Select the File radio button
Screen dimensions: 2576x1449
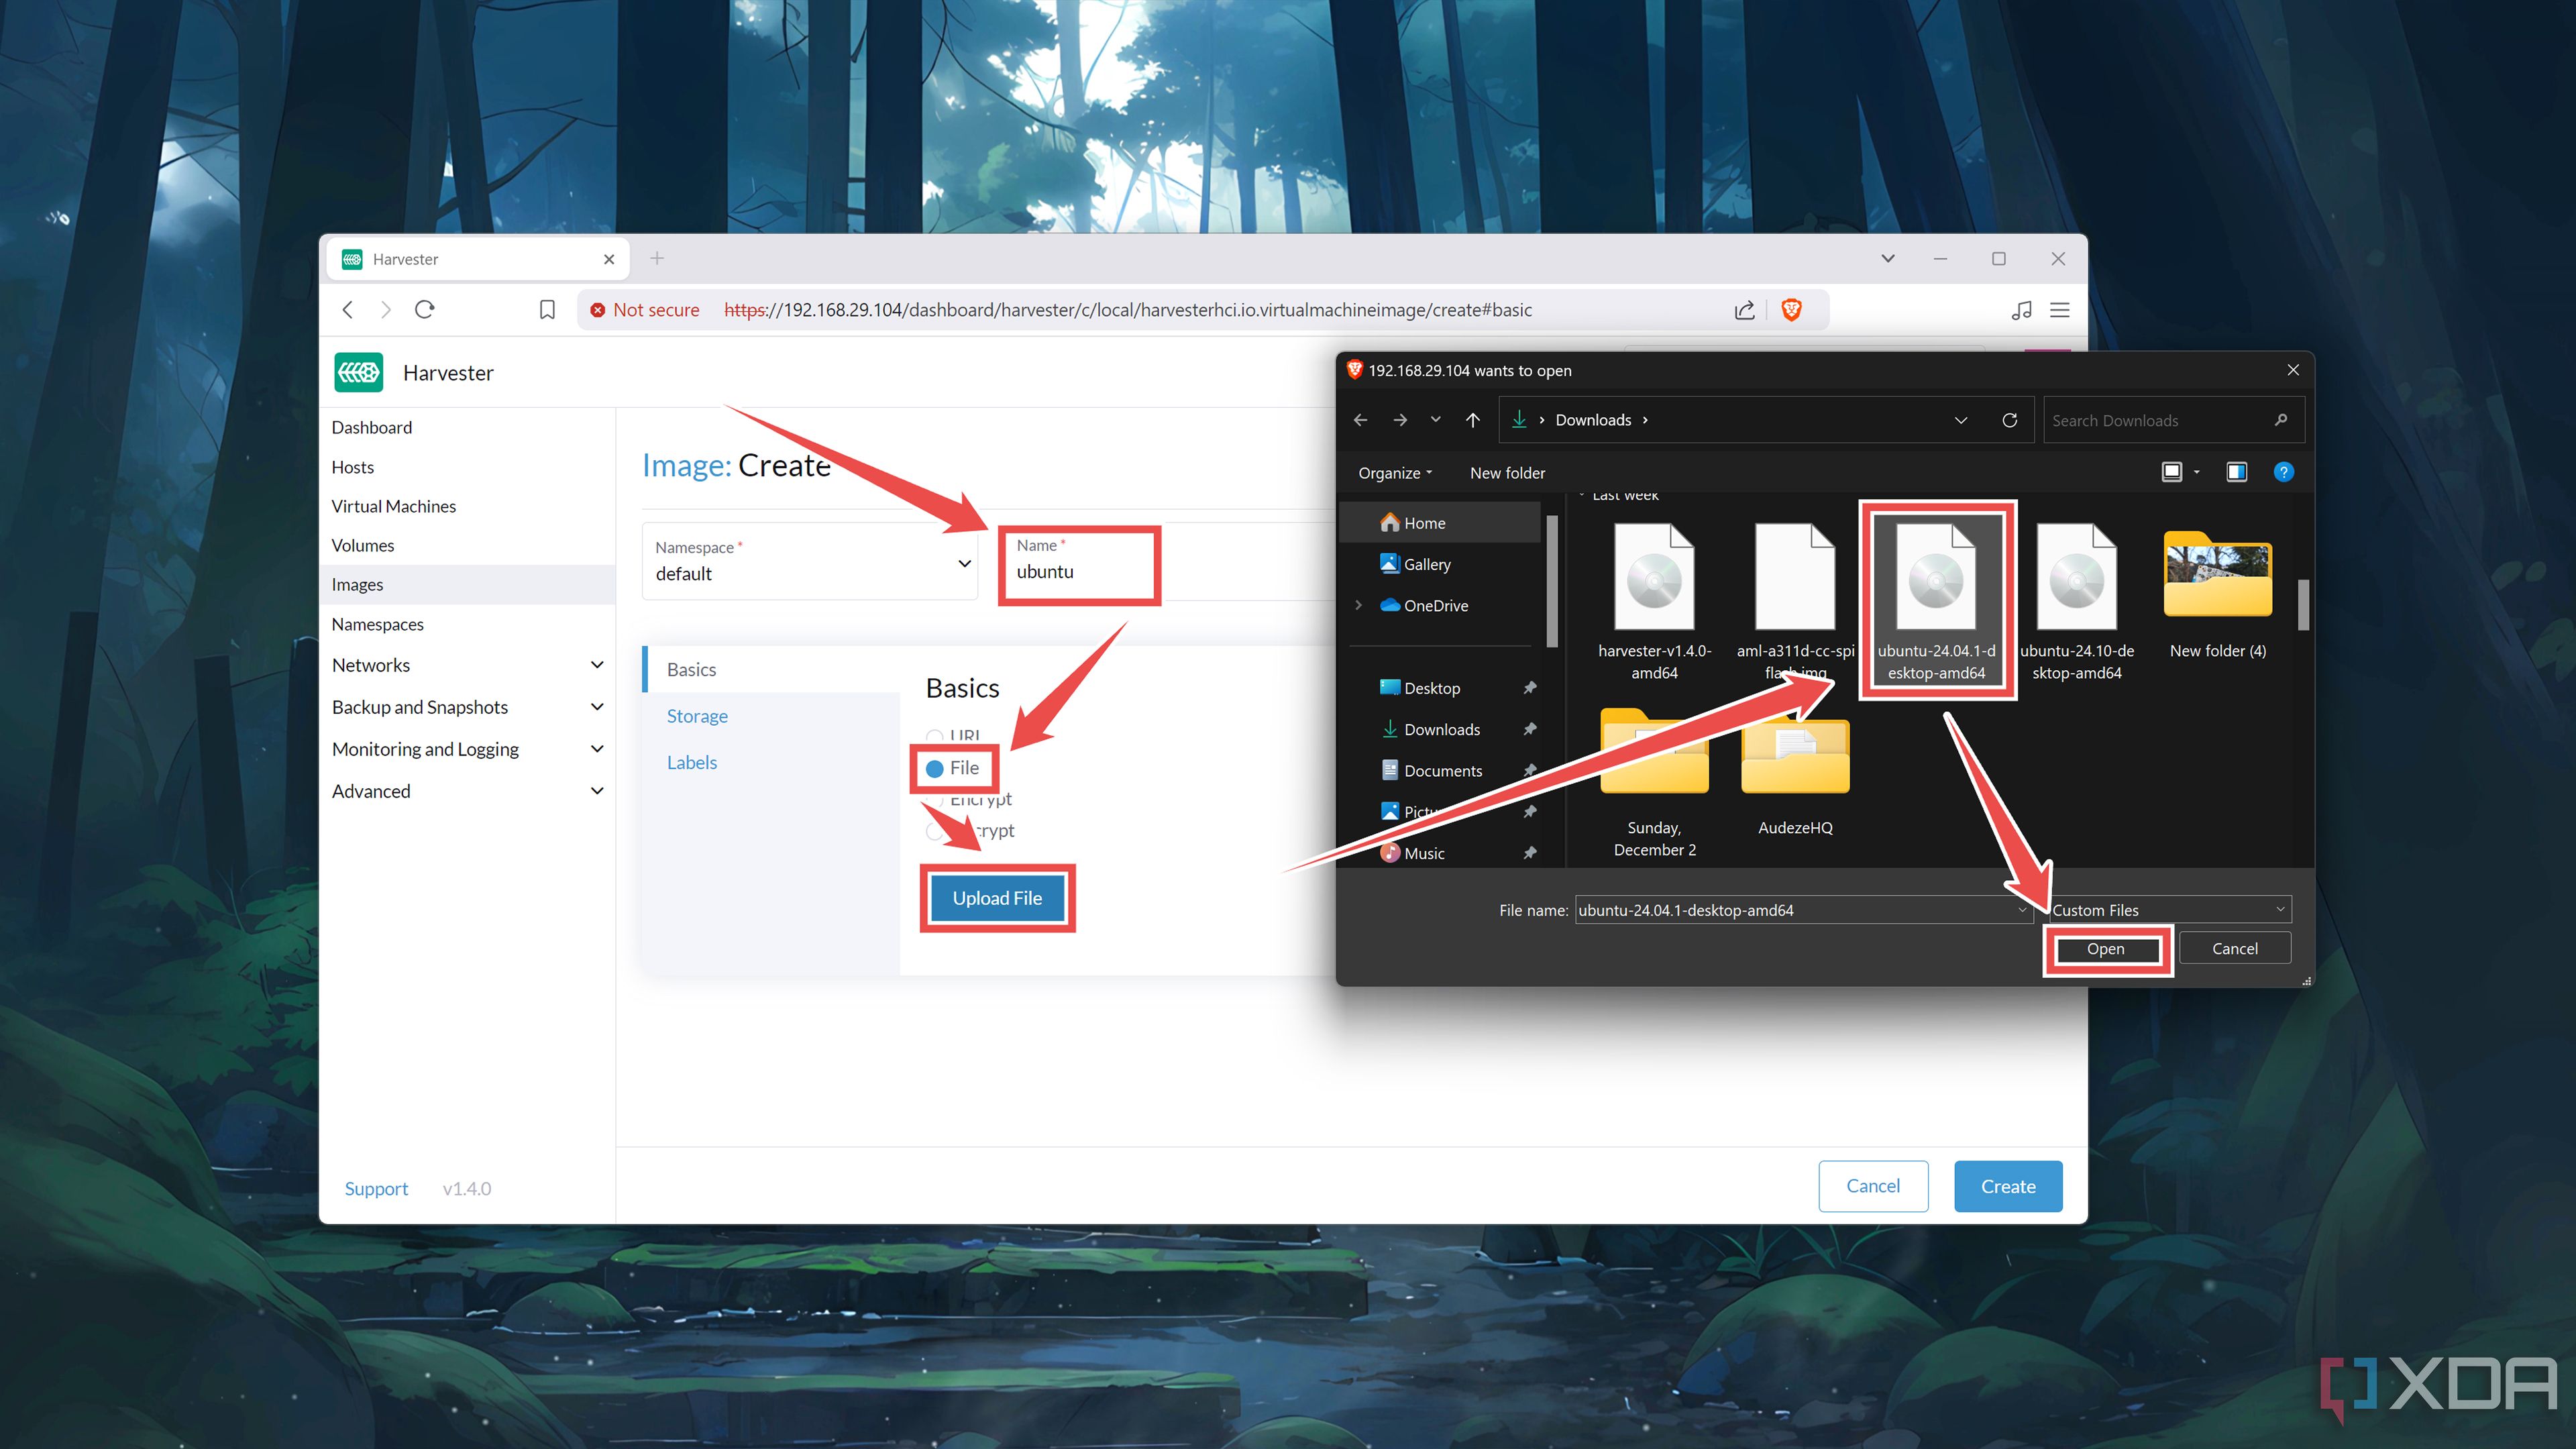click(935, 769)
